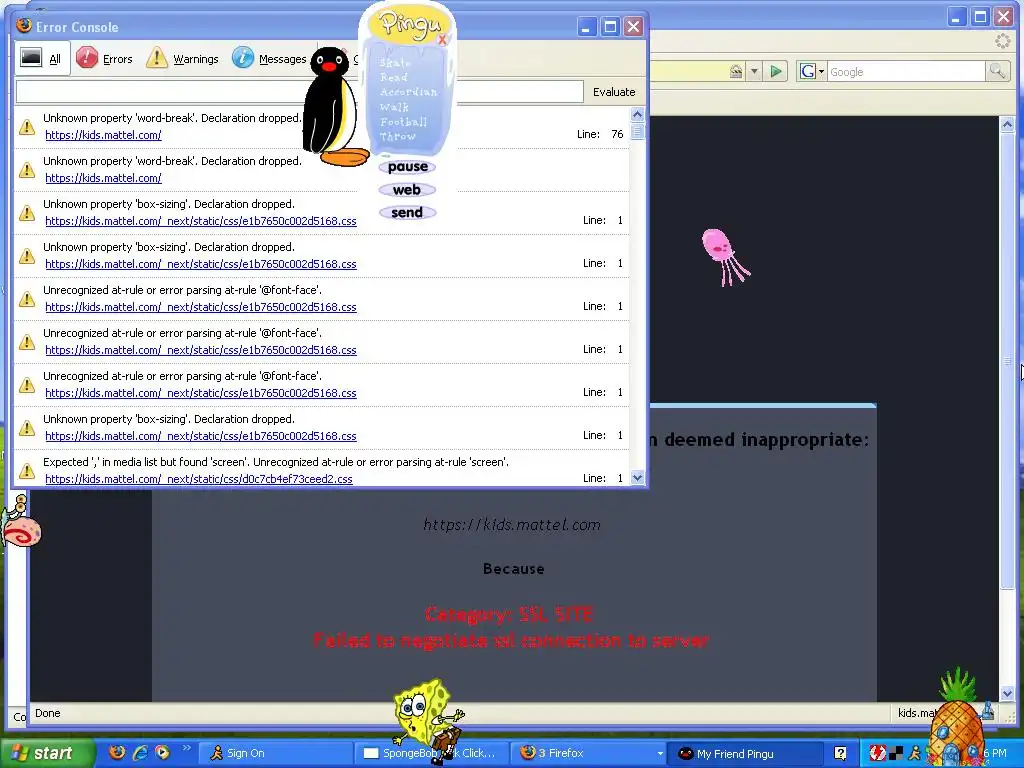Click Firefox throbber activity icon
Image resolution: width=1024 pixels, height=768 pixels.
pyautogui.click(x=1002, y=42)
